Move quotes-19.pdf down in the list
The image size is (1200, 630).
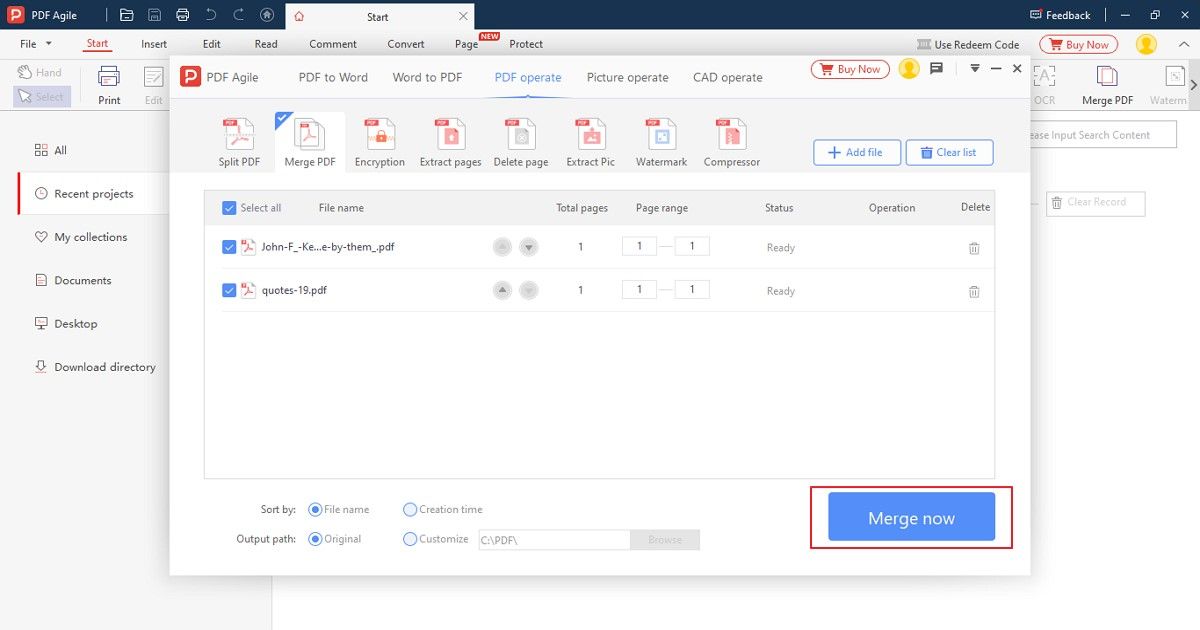(529, 290)
